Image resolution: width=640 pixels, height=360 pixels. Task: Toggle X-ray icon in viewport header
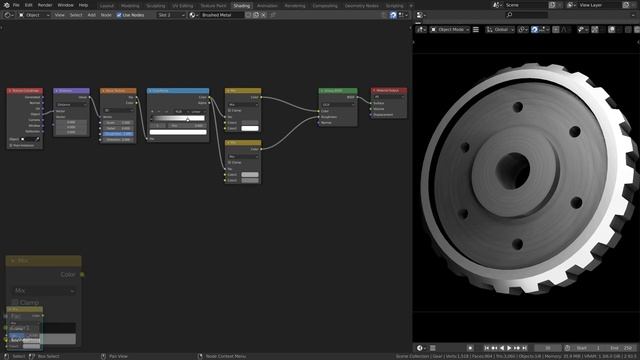[628, 29]
